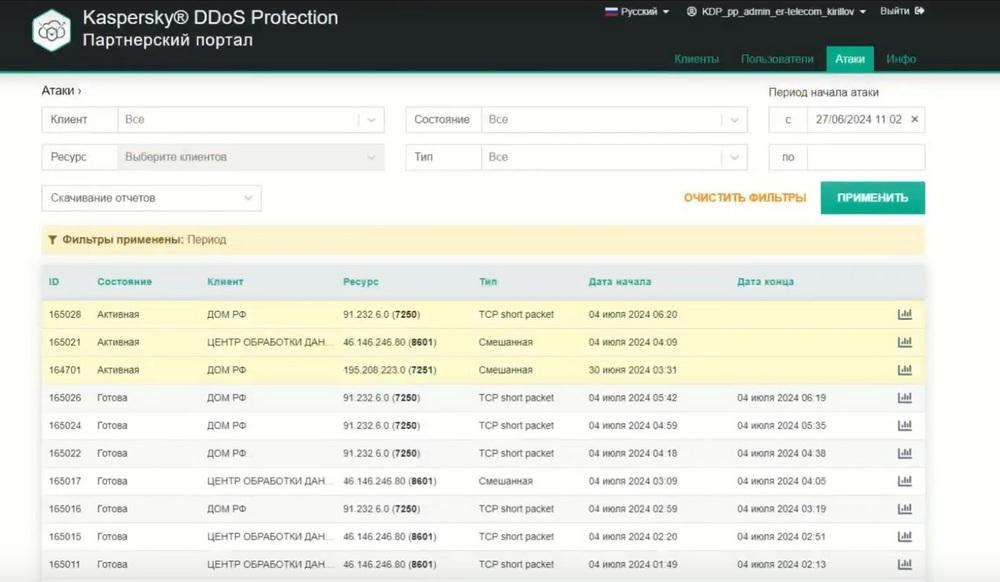Click the ПРИМЕНИТЬ button
1000x582 pixels.
click(872, 198)
